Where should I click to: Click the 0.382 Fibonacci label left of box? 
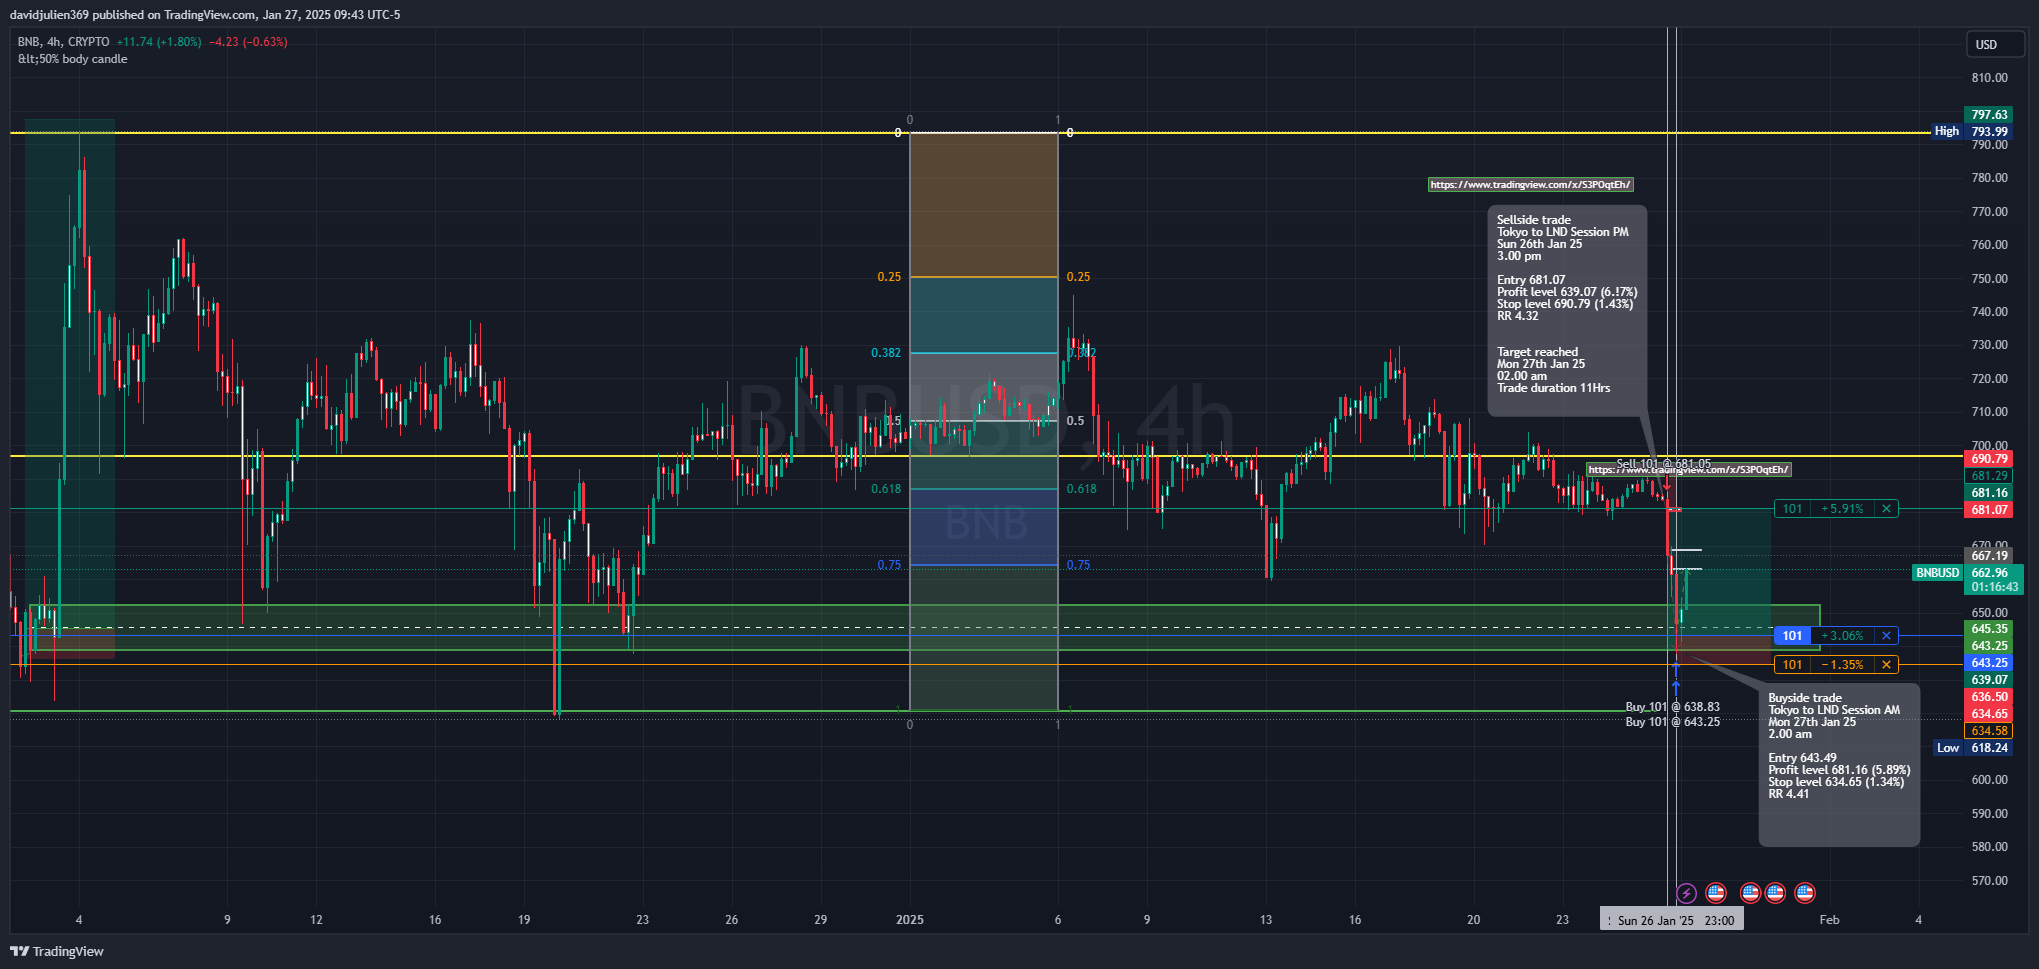click(x=886, y=353)
